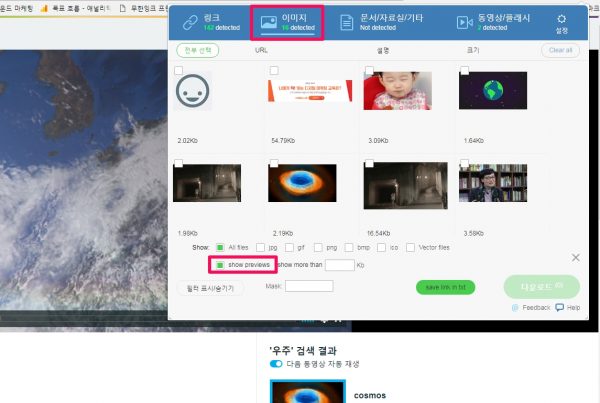Enable the bmp filter checkbox
600x403 pixels.
pos(349,248)
